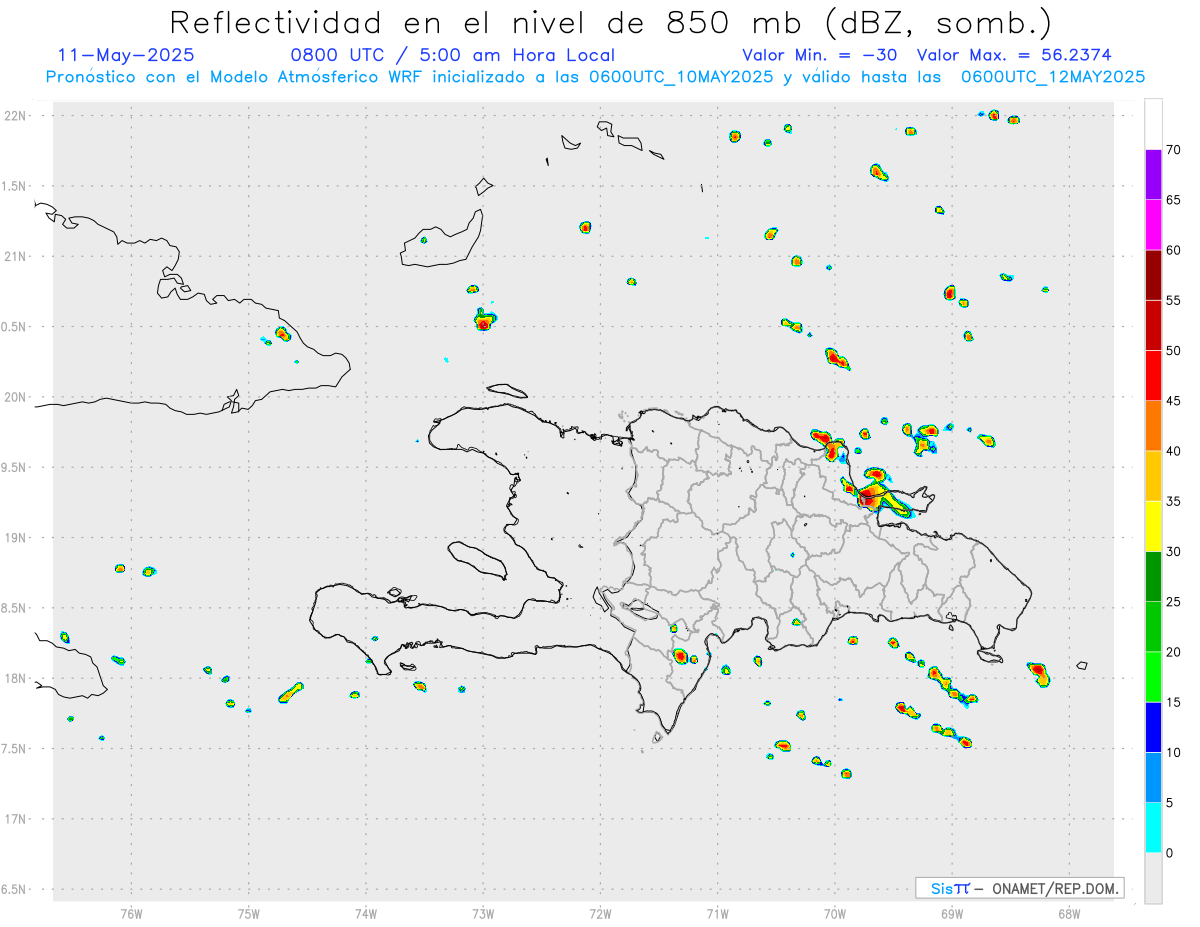Click the '71W' longitude label
Screen dimensions: 1200x927
[717, 913]
